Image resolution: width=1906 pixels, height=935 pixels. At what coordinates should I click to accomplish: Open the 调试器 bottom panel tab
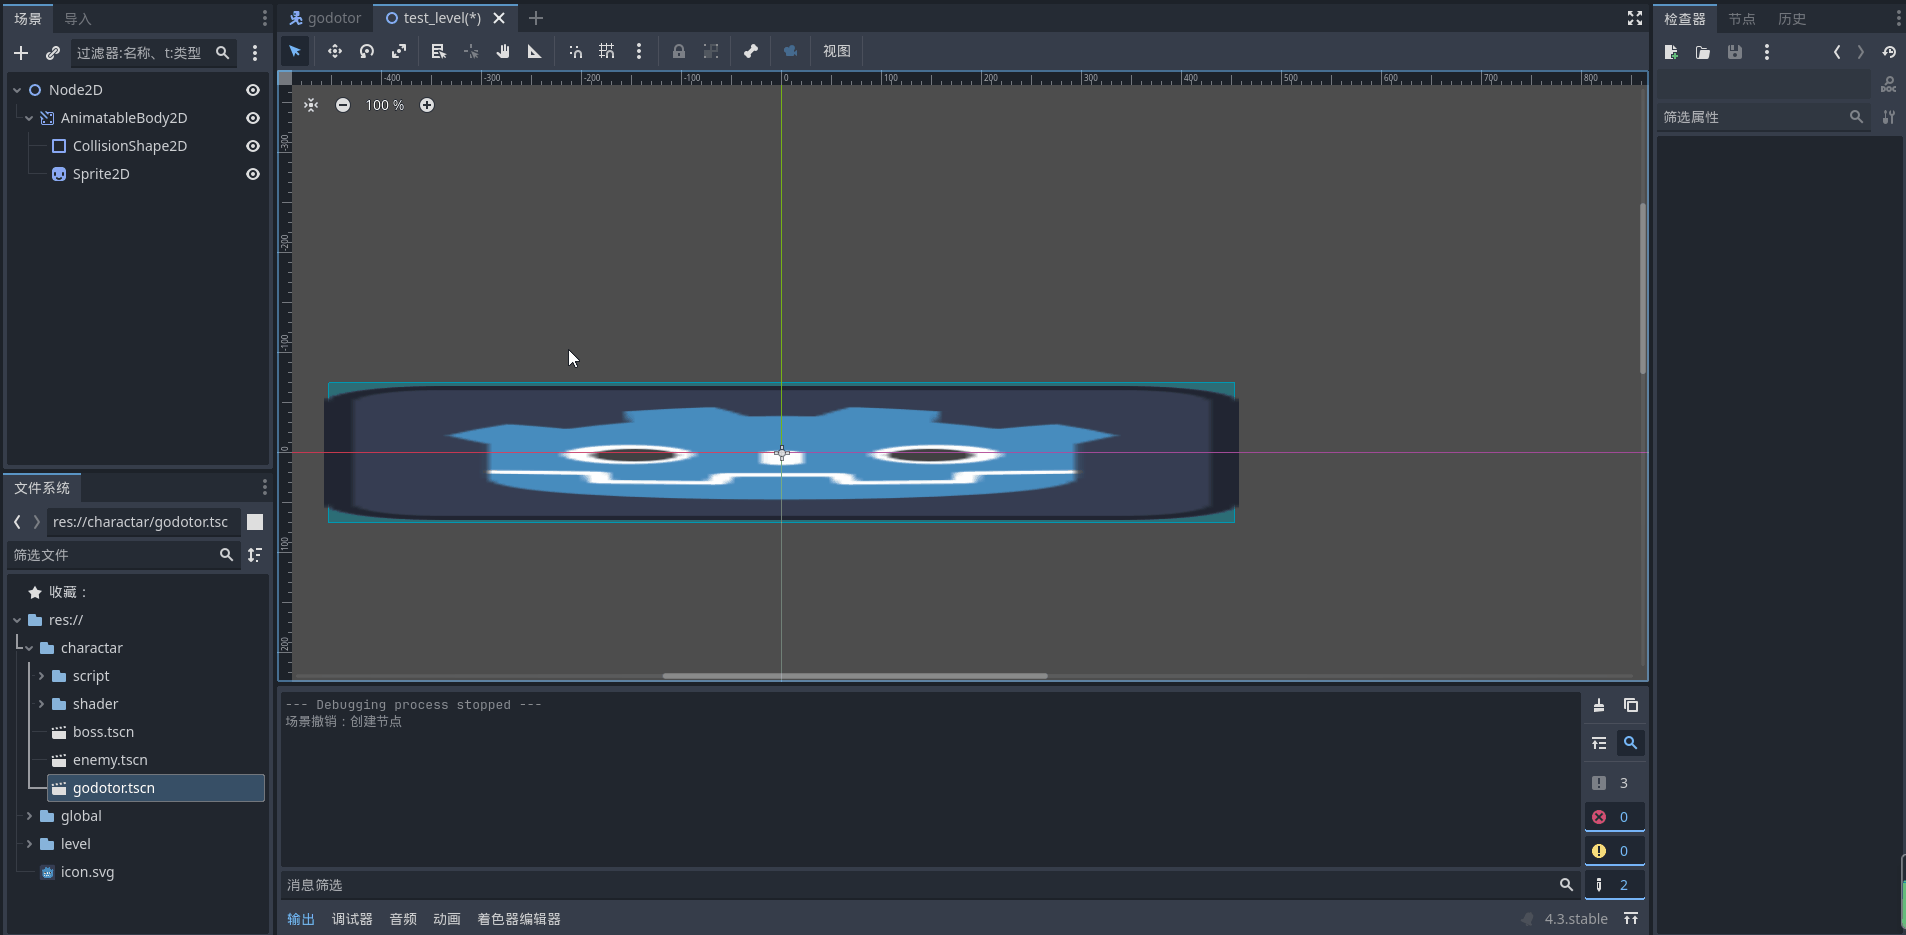[352, 919]
